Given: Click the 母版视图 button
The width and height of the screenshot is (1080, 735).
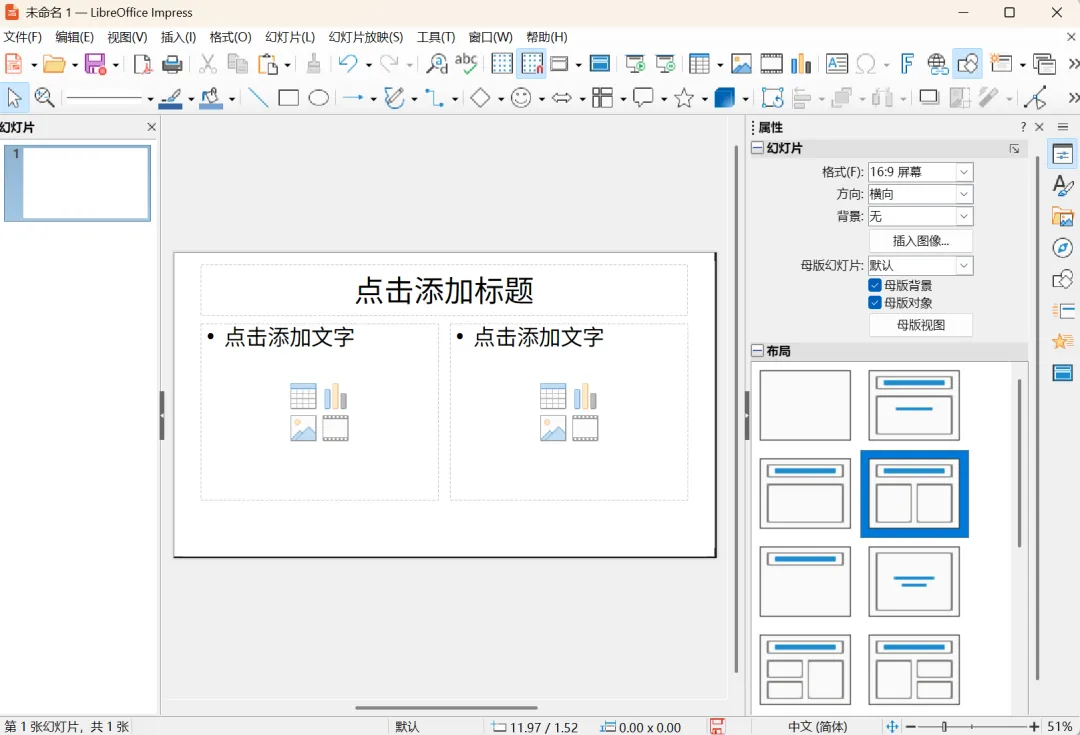Looking at the screenshot, I should click(x=921, y=325).
